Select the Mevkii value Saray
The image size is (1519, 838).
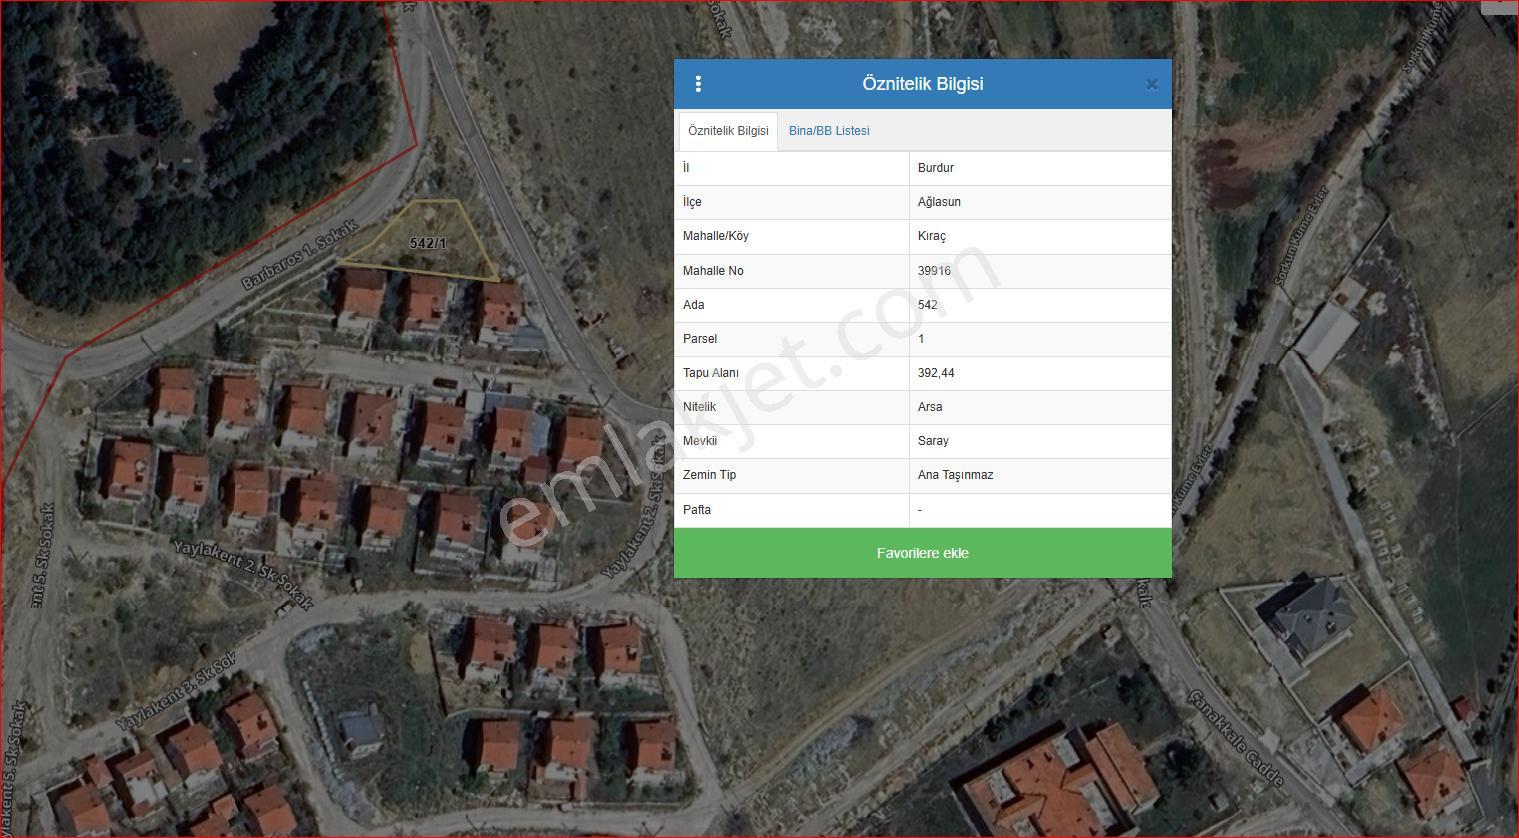click(x=933, y=441)
